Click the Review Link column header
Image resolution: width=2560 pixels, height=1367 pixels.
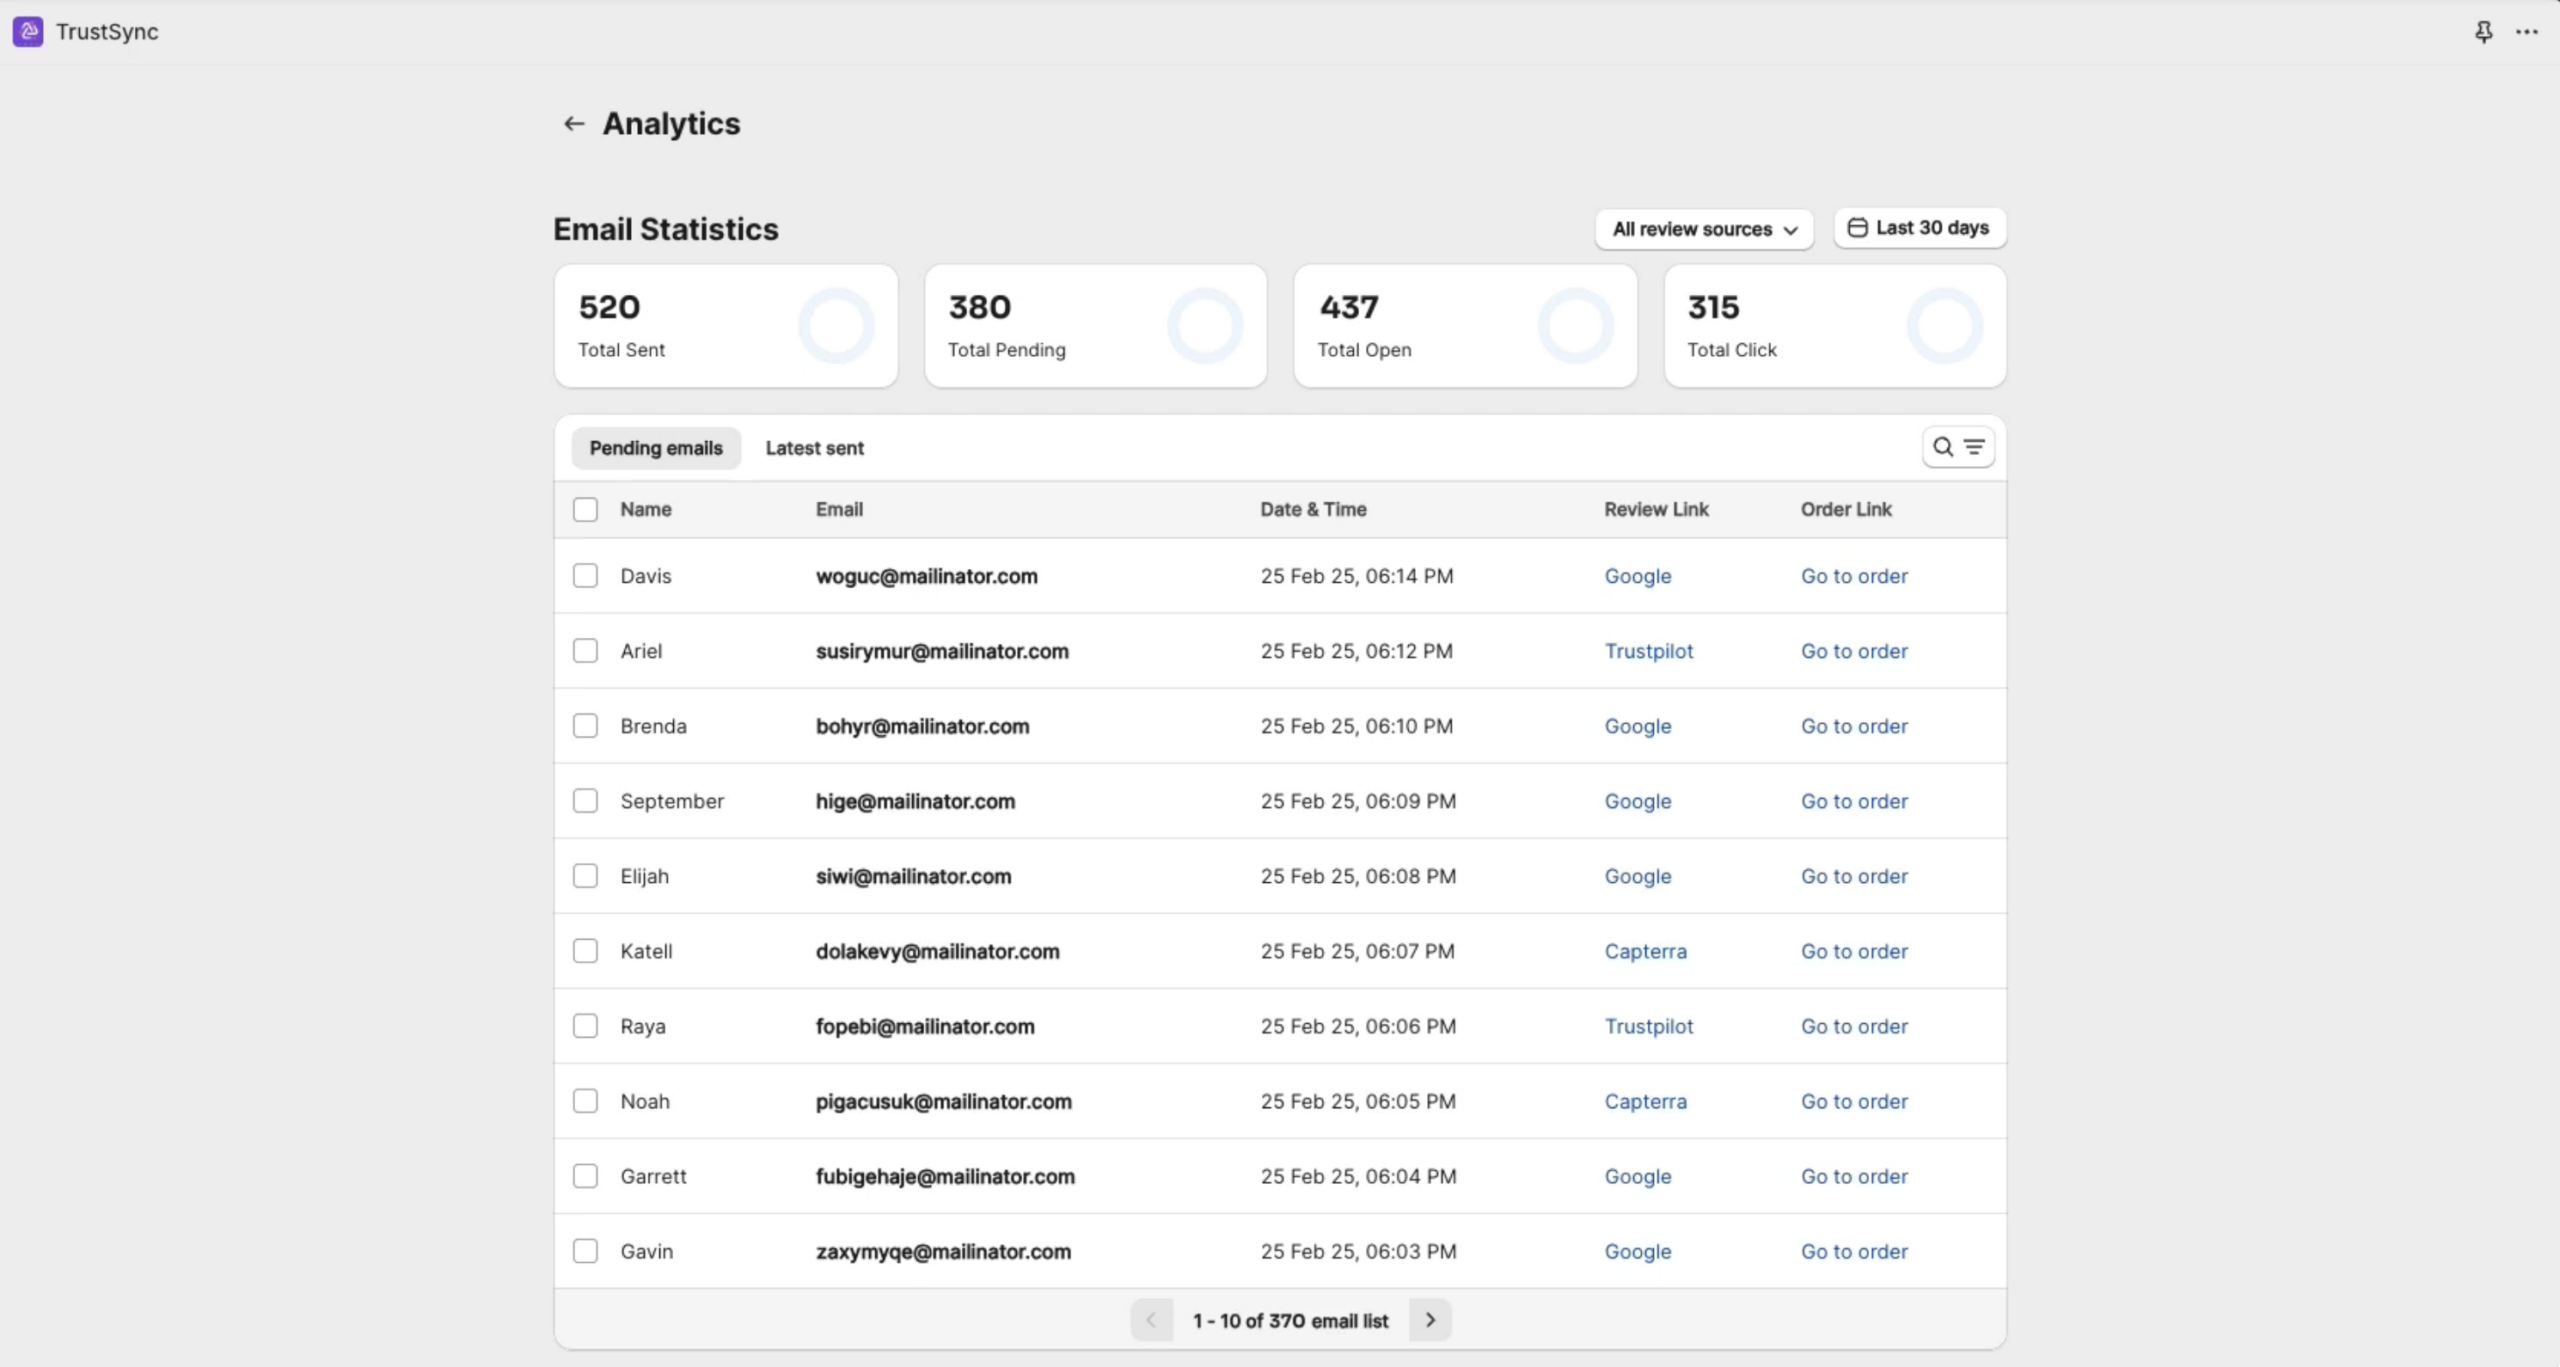[x=1656, y=509]
